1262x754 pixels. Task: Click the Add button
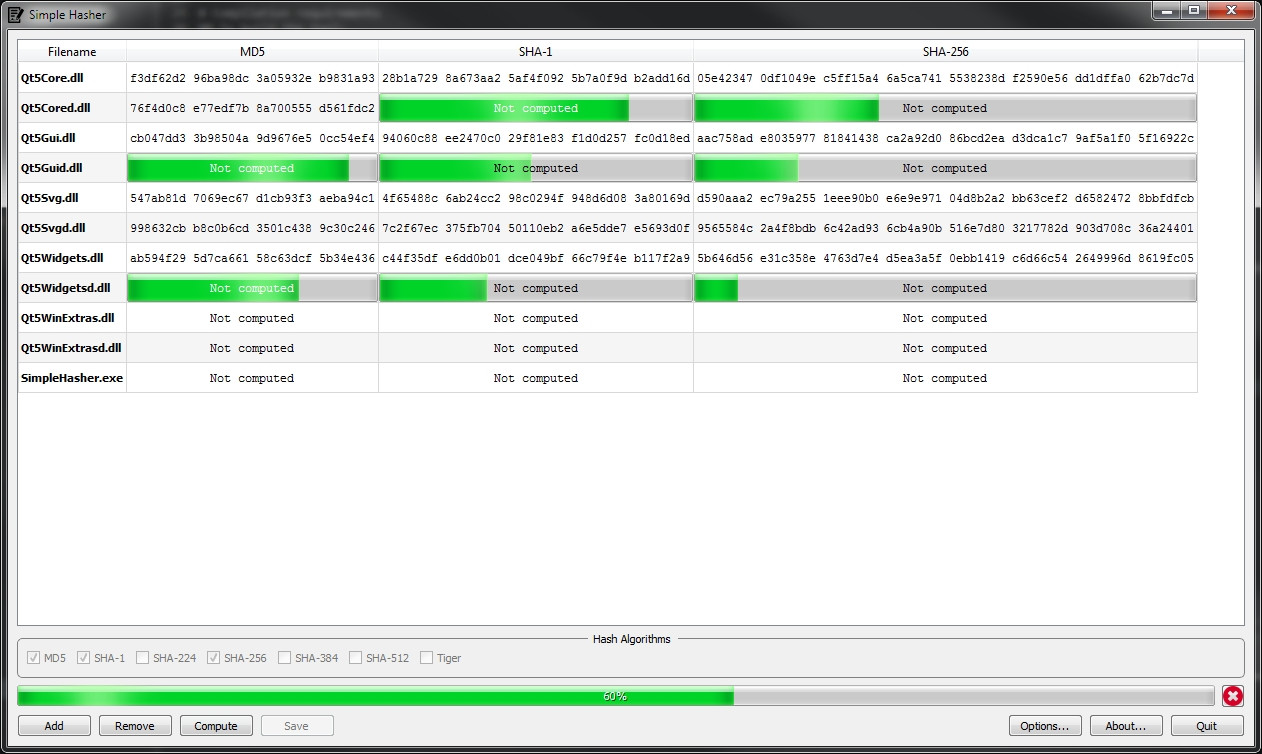[x=54, y=726]
